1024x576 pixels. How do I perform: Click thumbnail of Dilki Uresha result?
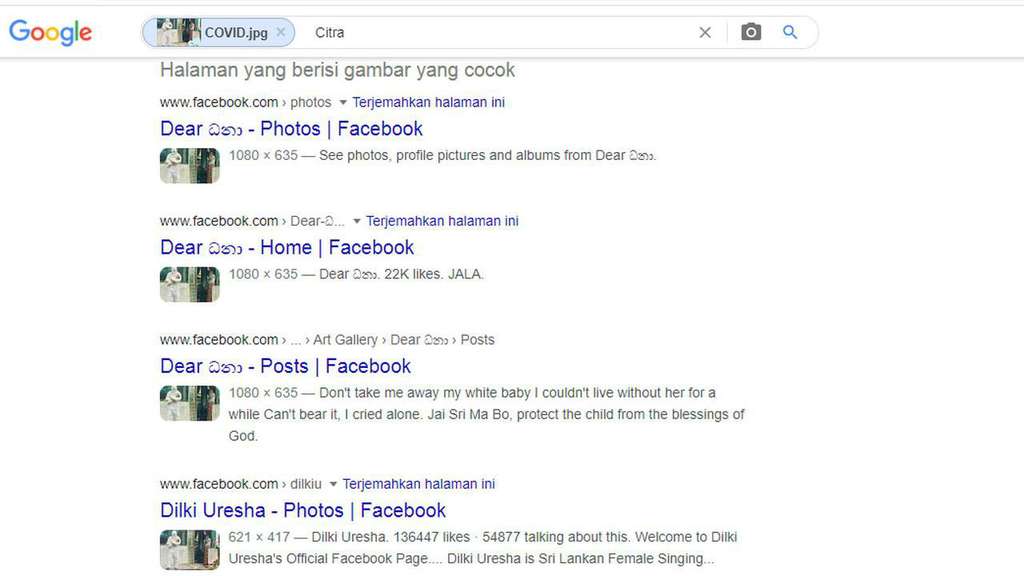click(189, 550)
